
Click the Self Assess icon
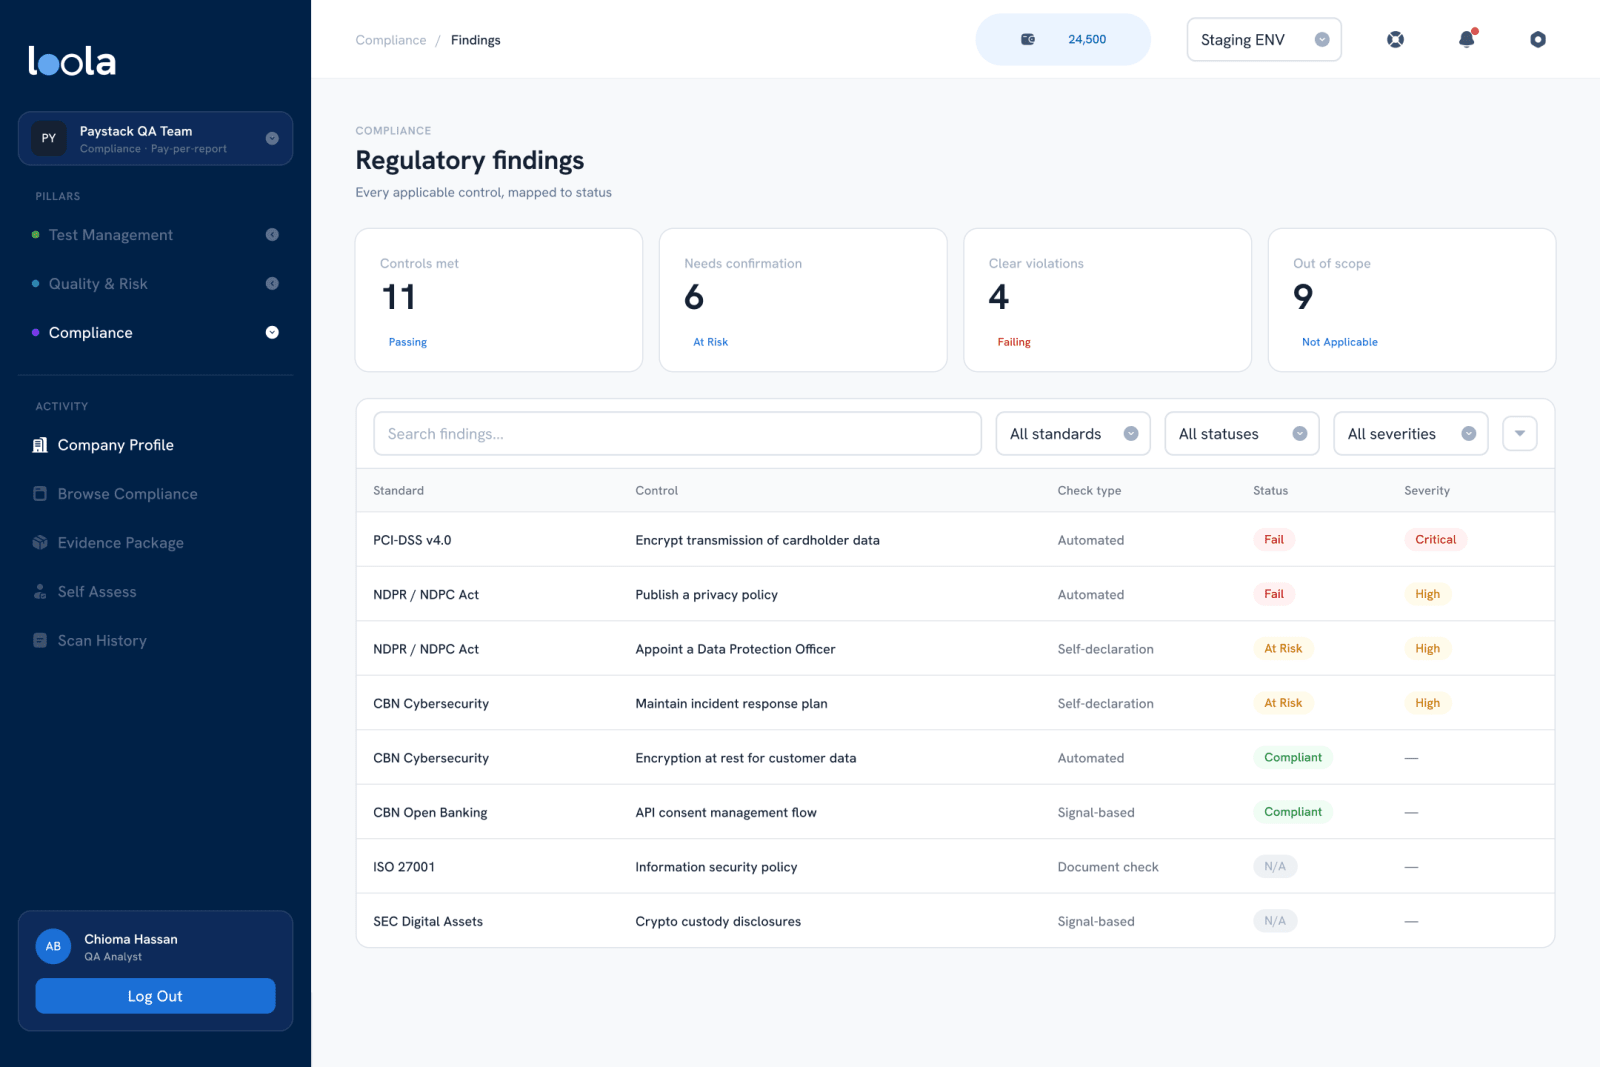click(40, 592)
